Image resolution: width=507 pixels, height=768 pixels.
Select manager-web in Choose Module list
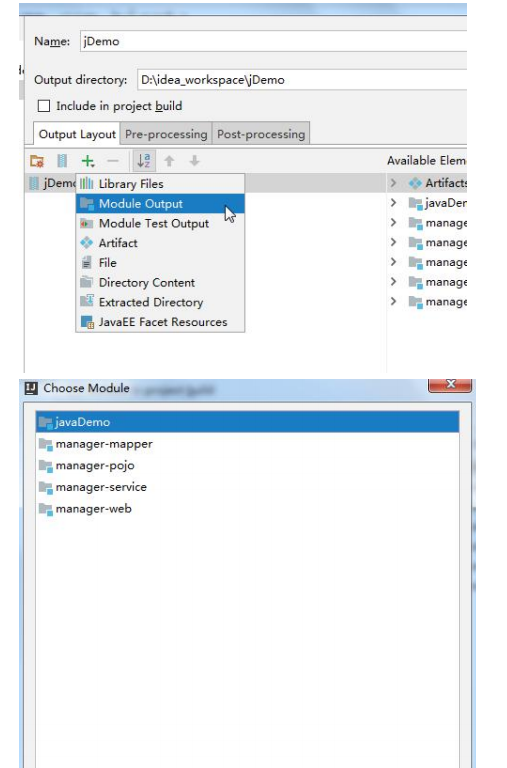(247, 508)
